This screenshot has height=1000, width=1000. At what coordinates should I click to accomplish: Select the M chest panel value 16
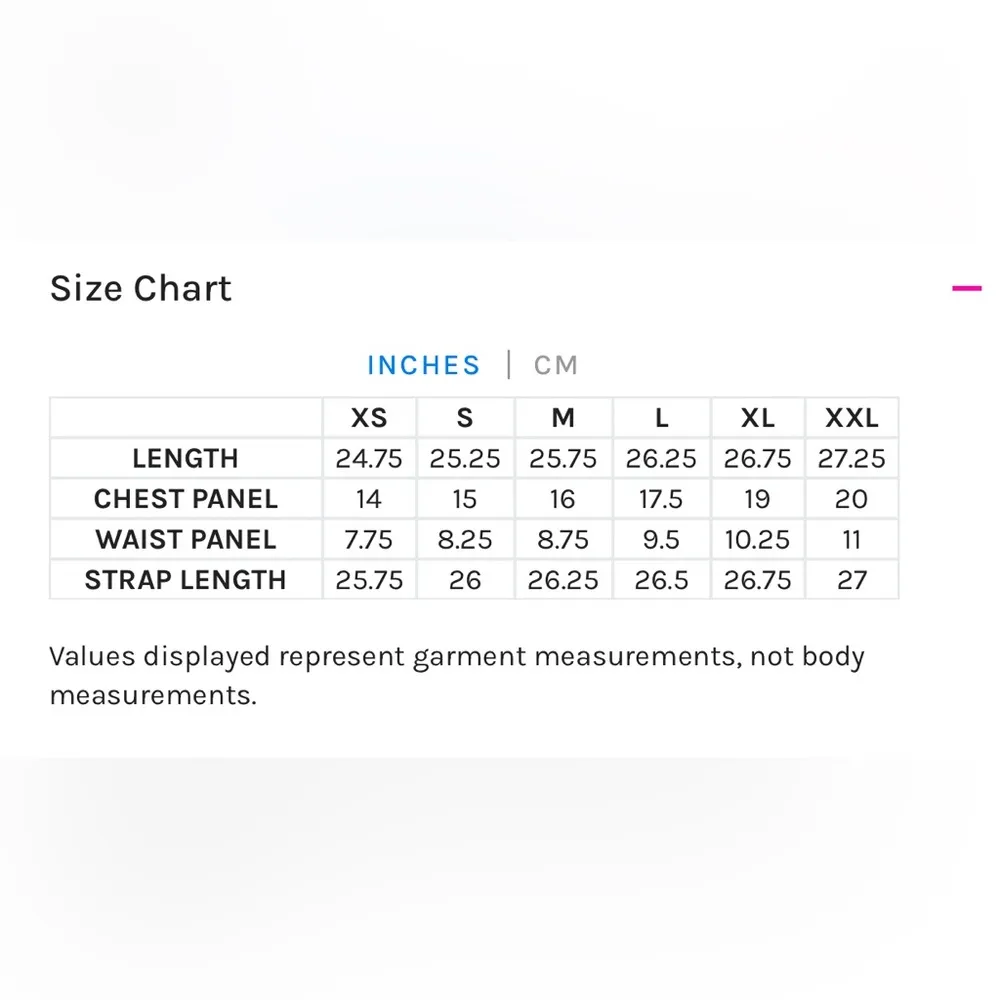point(563,499)
